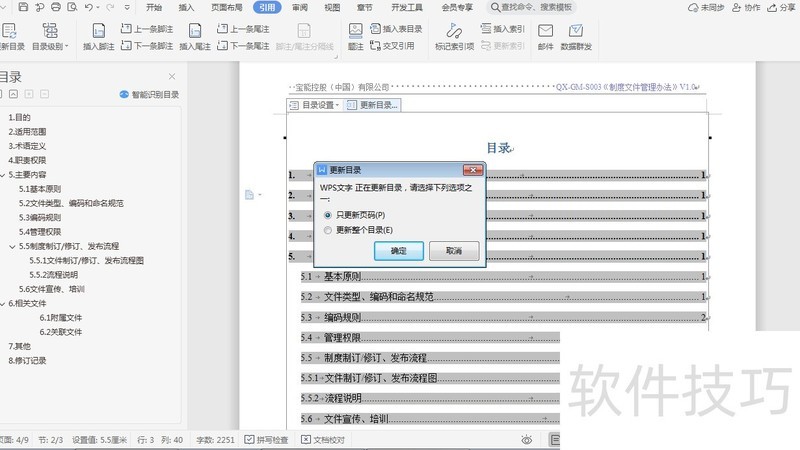800x450 pixels.
Task: Close the 目录 navigation pane
Action: [172, 77]
